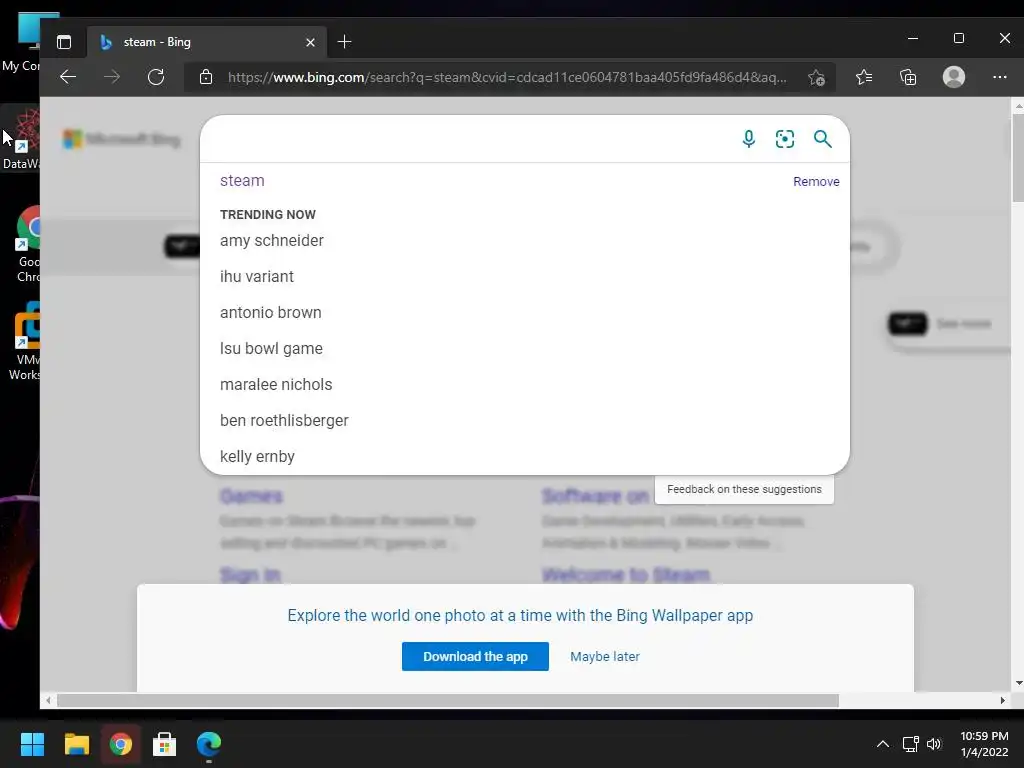Image resolution: width=1024 pixels, height=768 pixels.
Task: Select the Google Chrome desktop shortcut
Action: [x=26, y=245]
